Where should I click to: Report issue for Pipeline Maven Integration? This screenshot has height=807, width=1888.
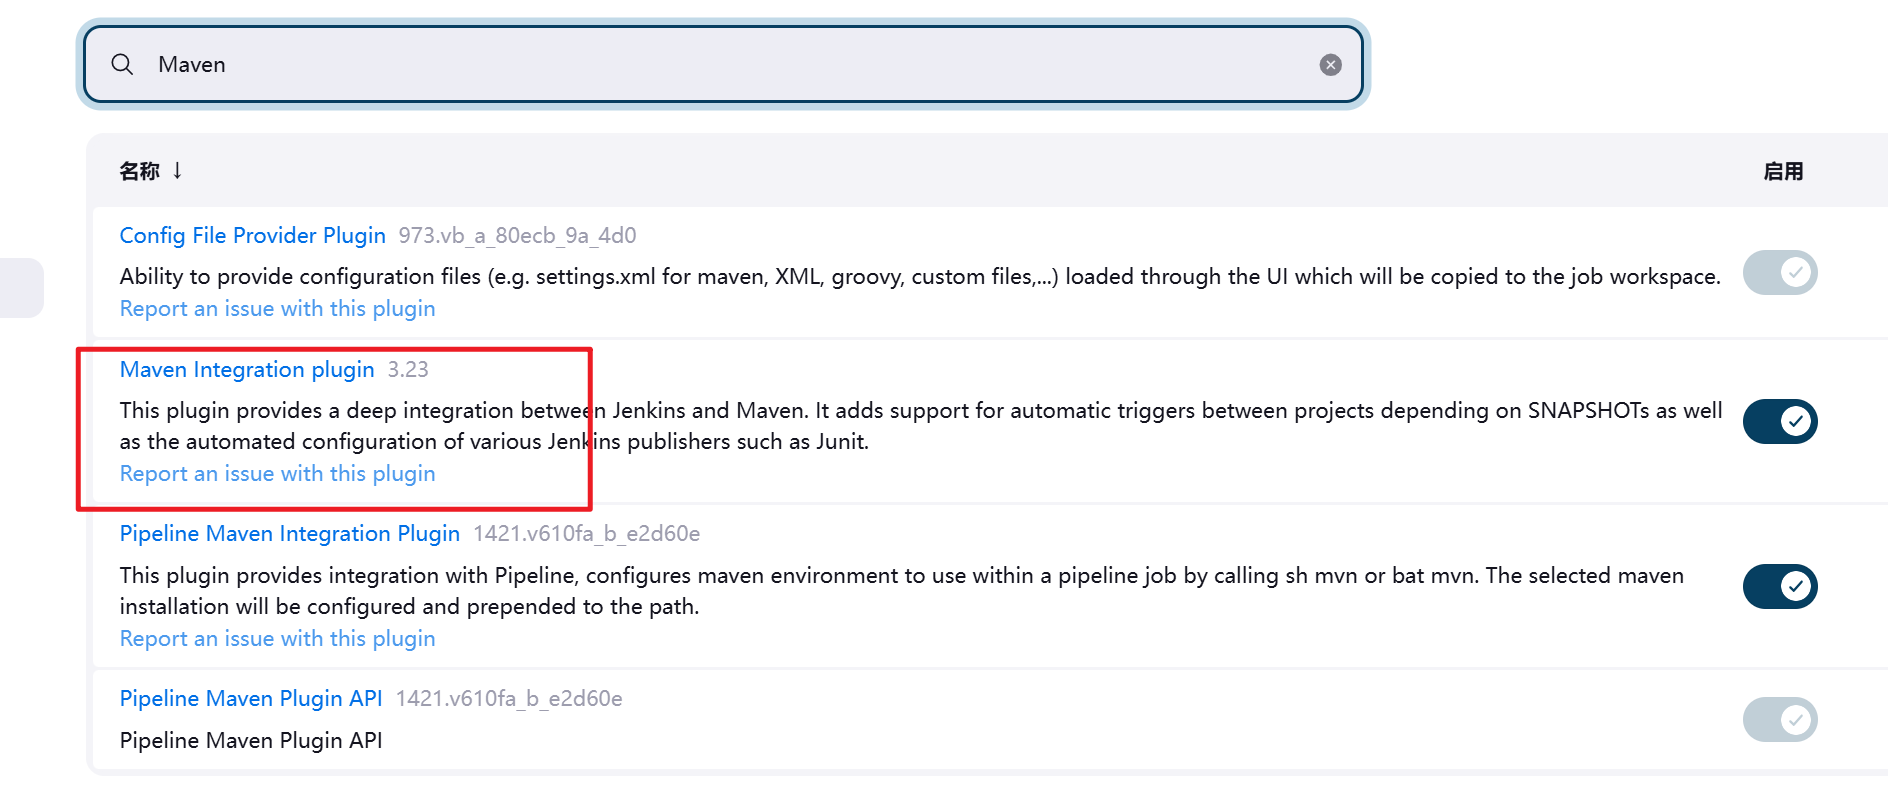[x=277, y=638]
